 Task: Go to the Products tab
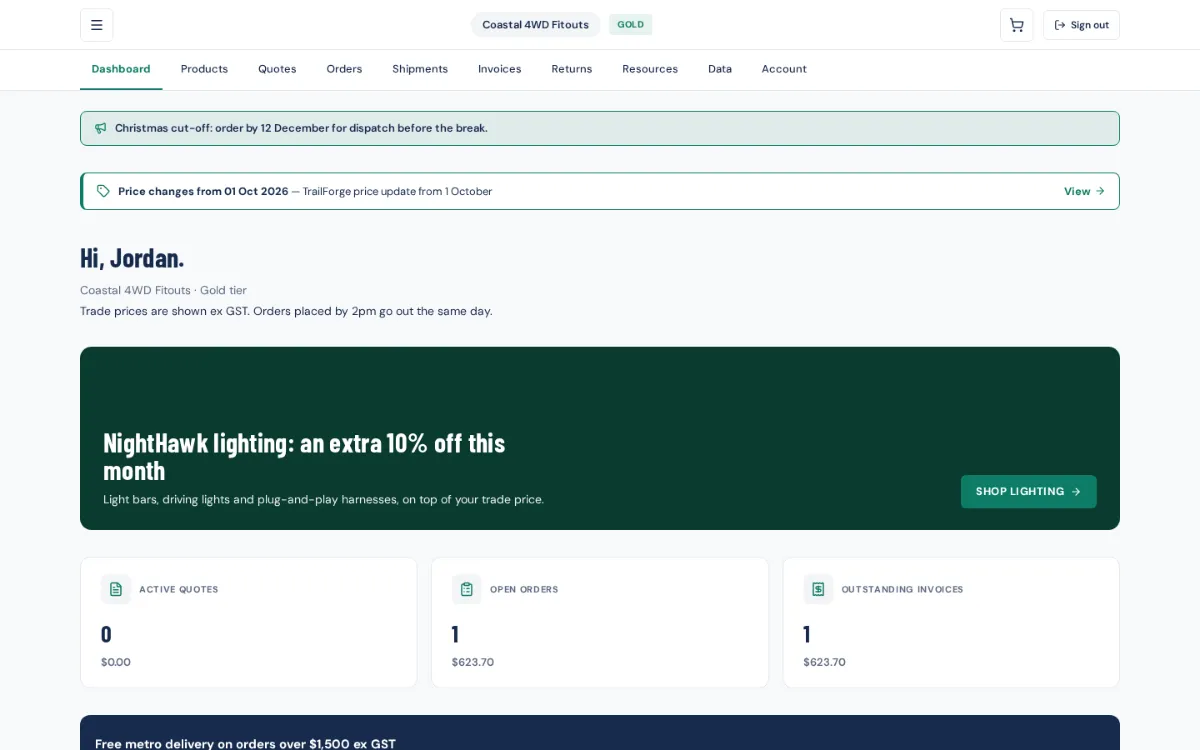click(x=204, y=69)
